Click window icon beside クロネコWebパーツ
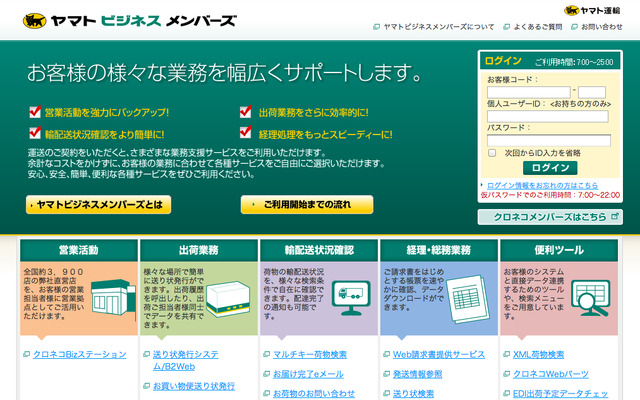Image resolution: width=640 pixels, height=400 pixels. (507, 374)
